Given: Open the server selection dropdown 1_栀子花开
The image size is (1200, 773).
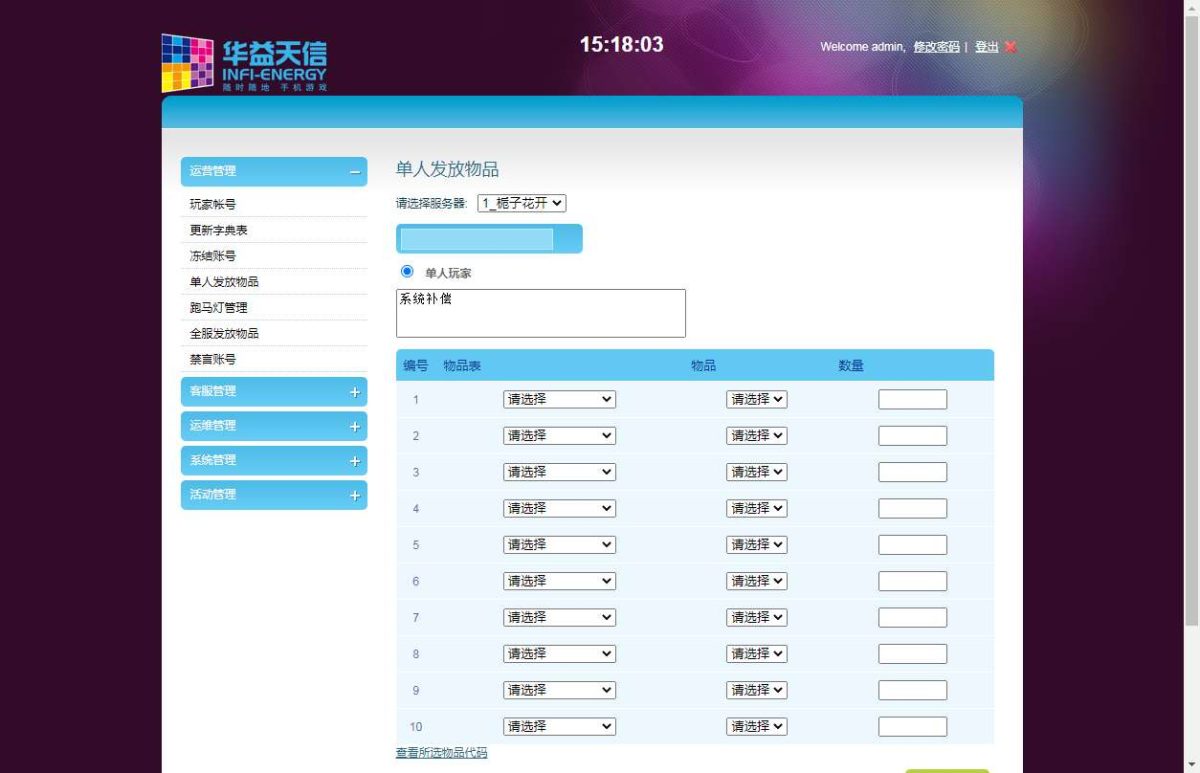Looking at the screenshot, I should click(522, 203).
